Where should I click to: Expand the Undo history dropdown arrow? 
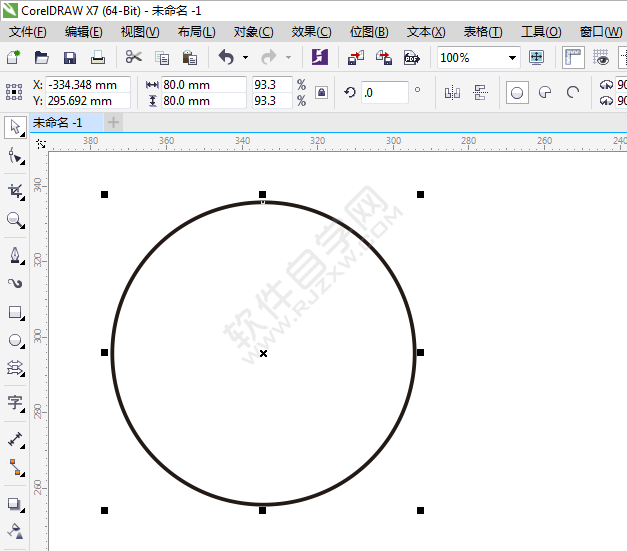coord(245,58)
